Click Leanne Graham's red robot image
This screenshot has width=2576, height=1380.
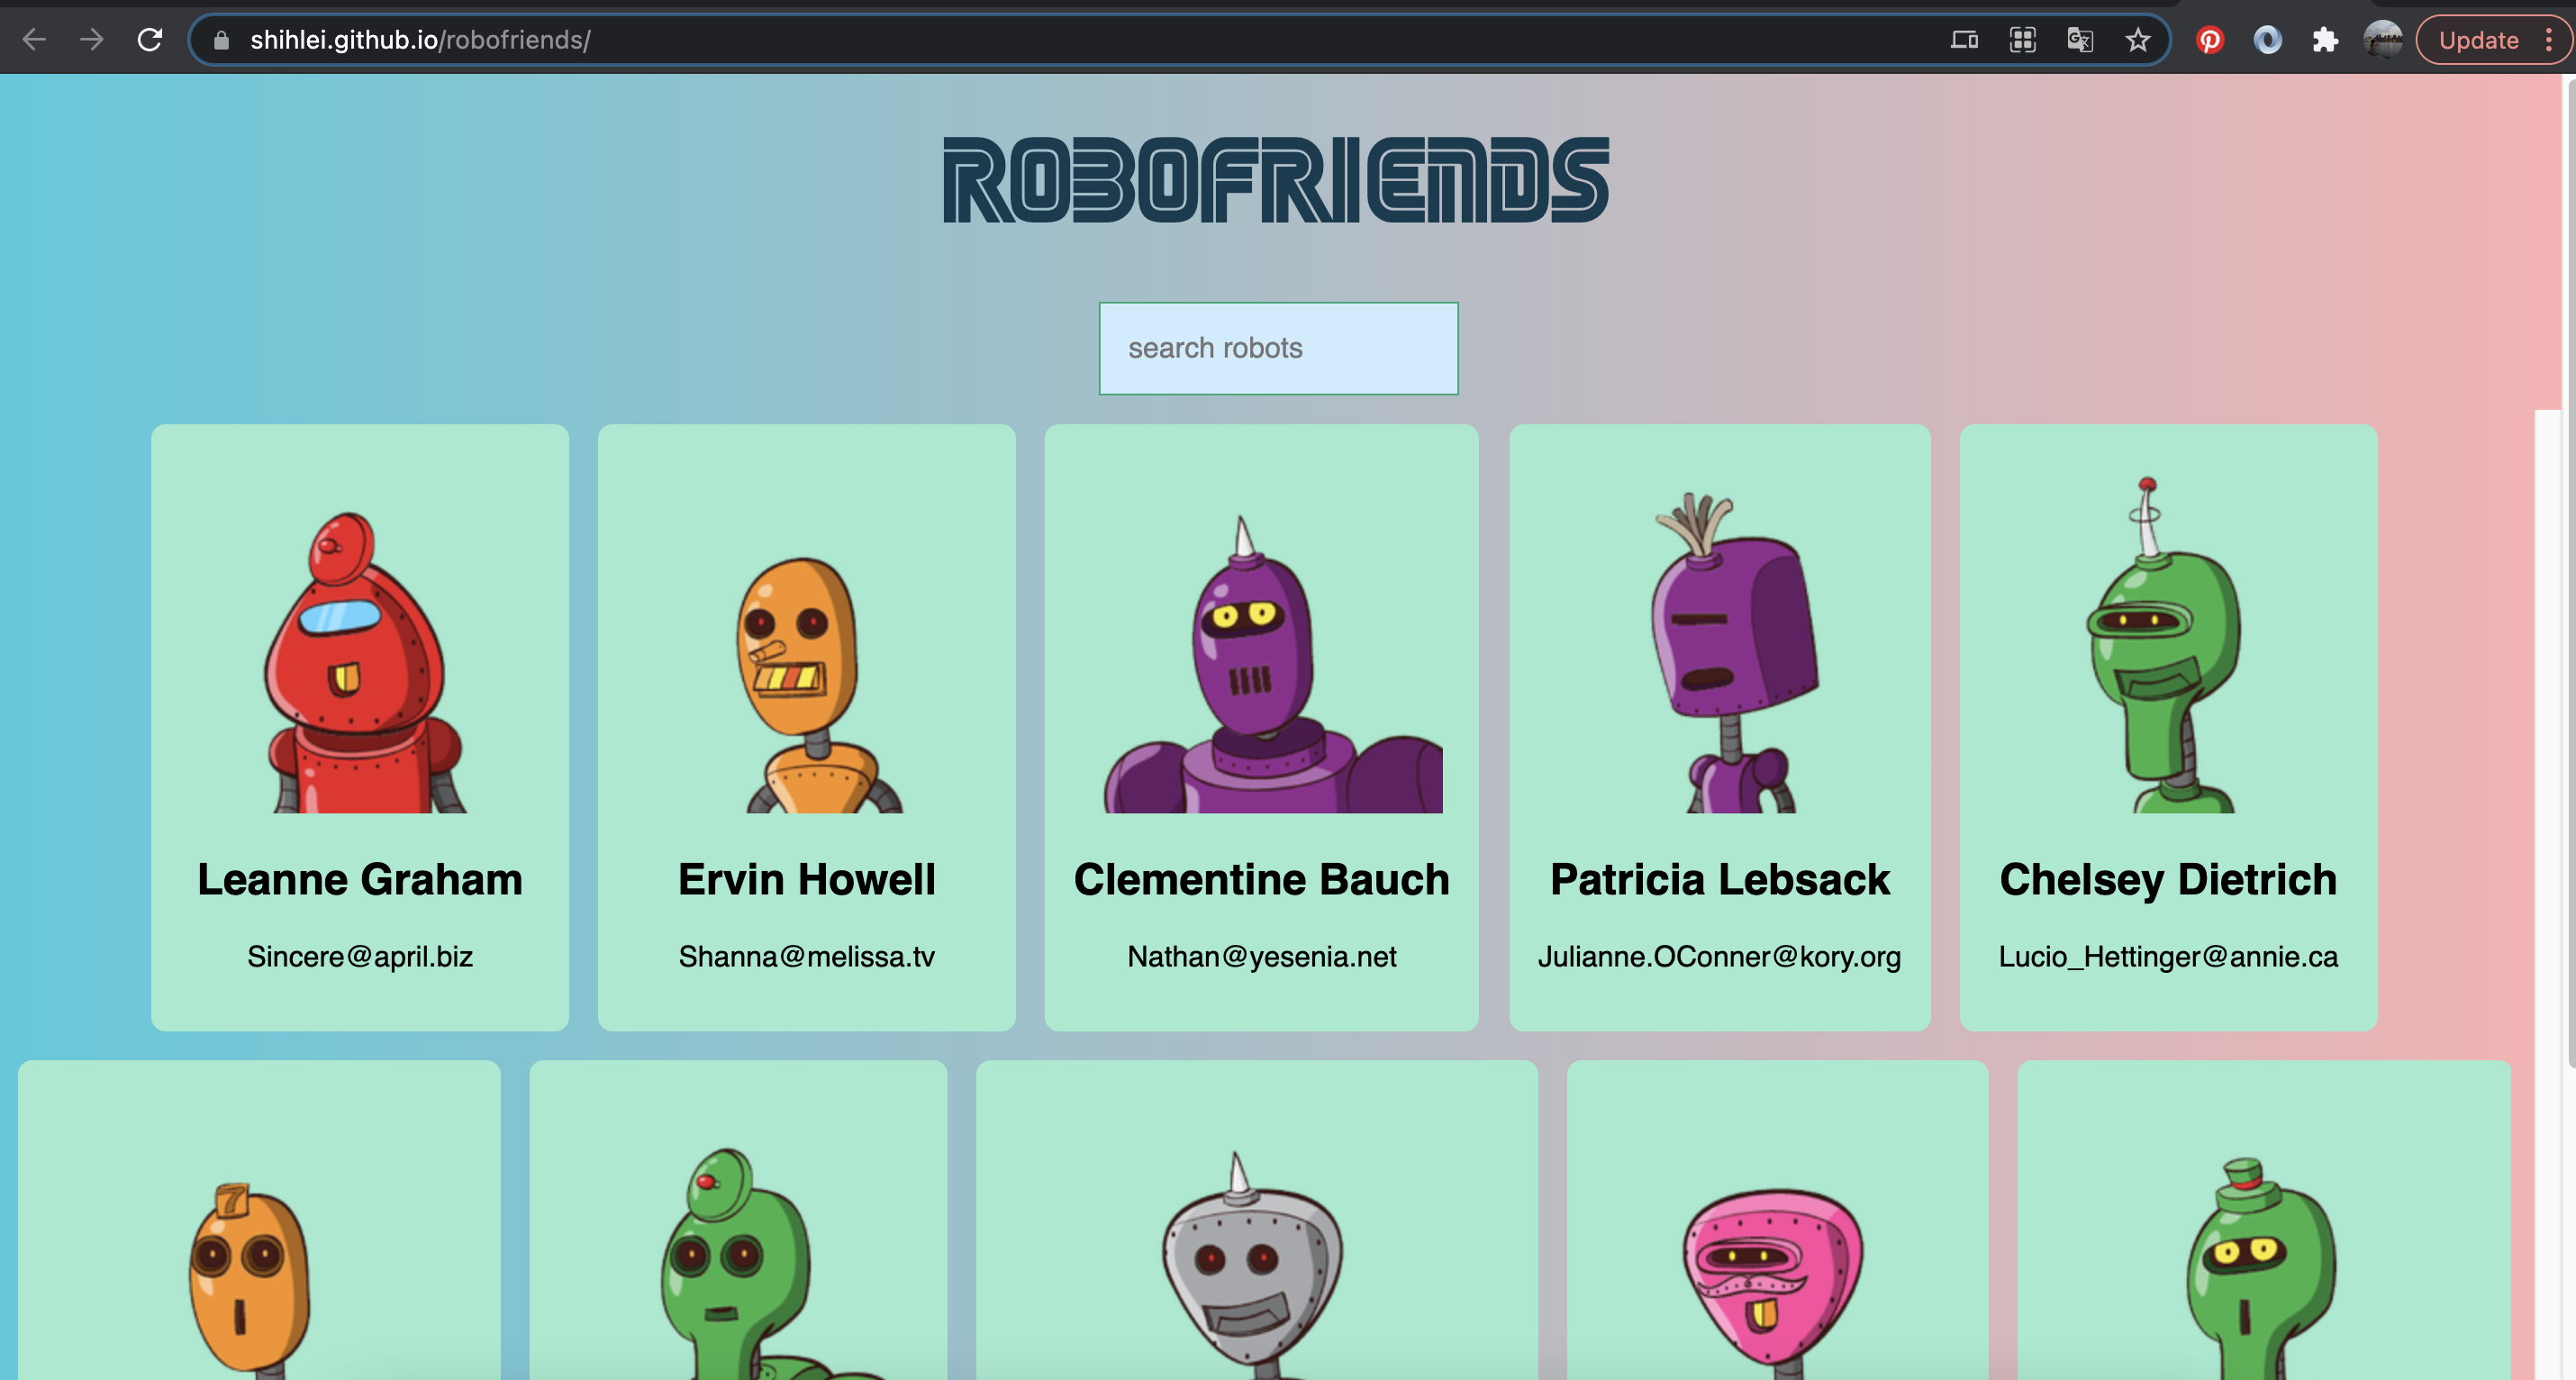pyautogui.click(x=360, y=662)
